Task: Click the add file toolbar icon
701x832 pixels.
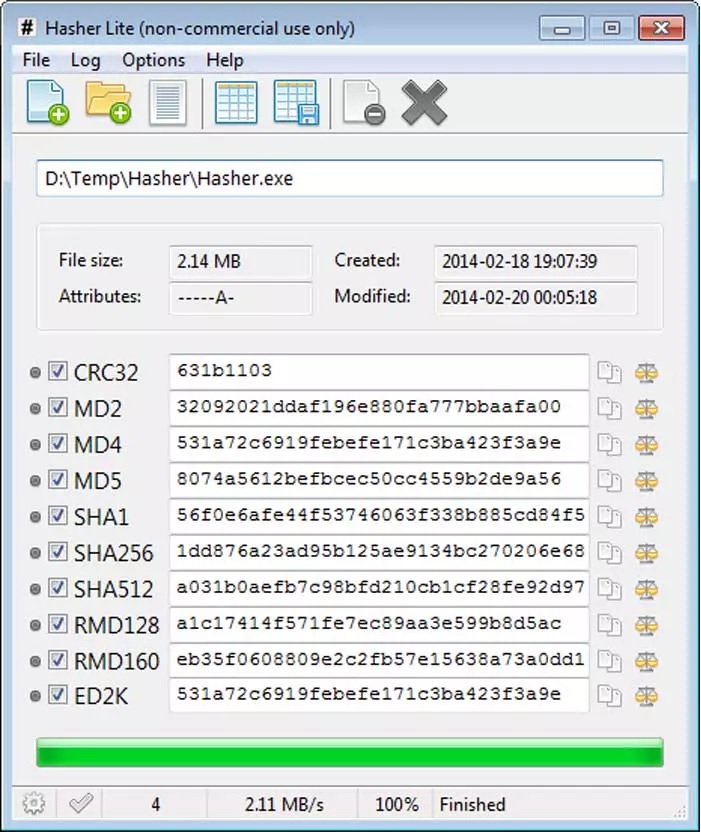Action: (x=48, y=103)
